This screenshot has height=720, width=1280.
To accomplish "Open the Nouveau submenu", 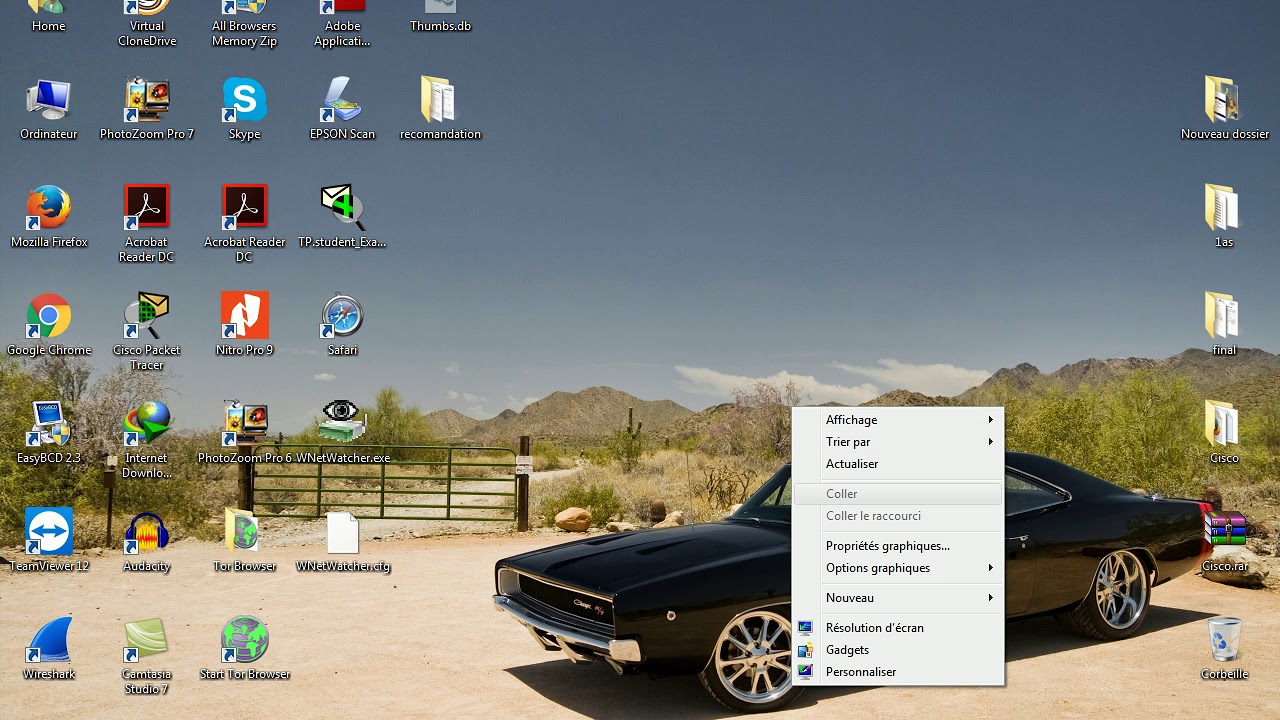I will (x=898, y=598).
